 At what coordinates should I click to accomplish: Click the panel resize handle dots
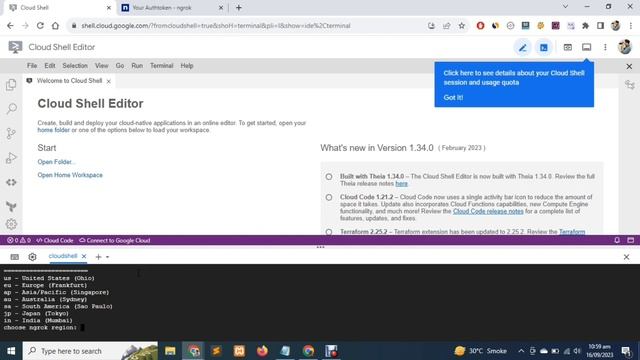(x=320, y=247)
